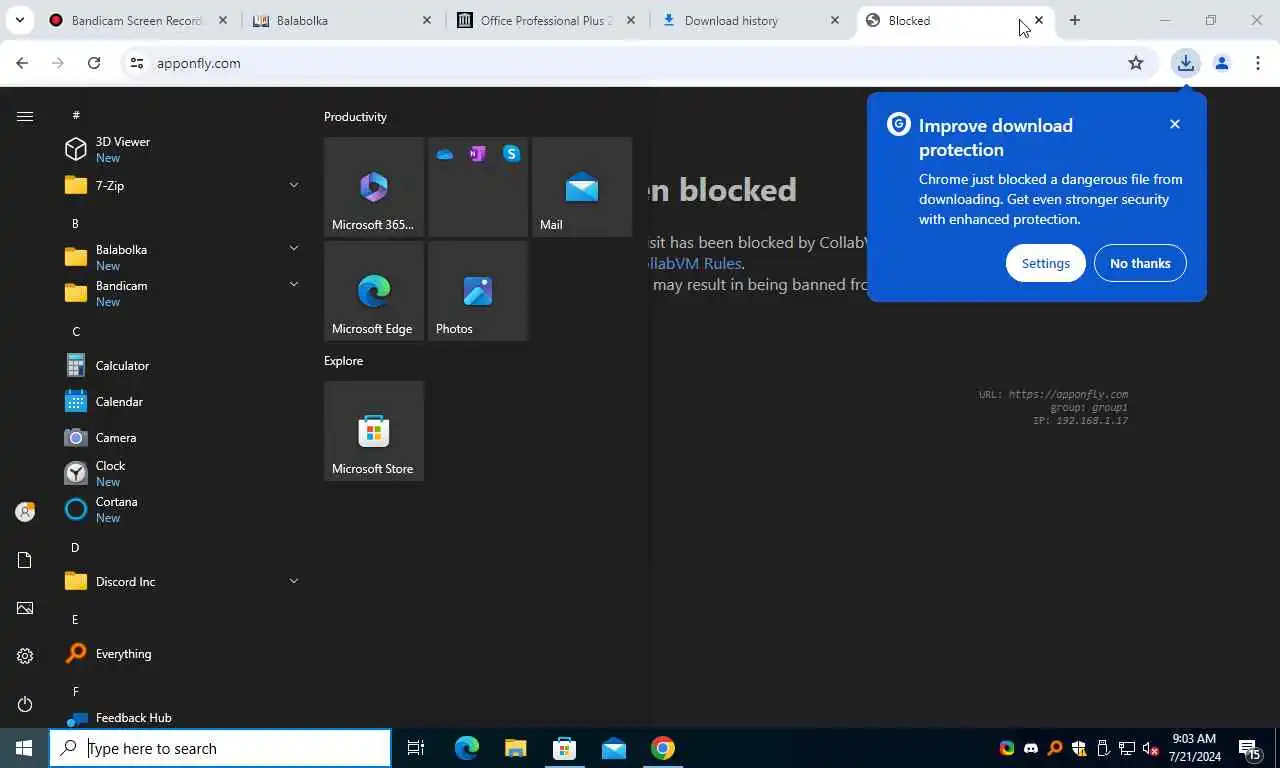This screenshot has width=1280, height=768.
Task: Reload the page in Chrome
Action: (94, 63)
